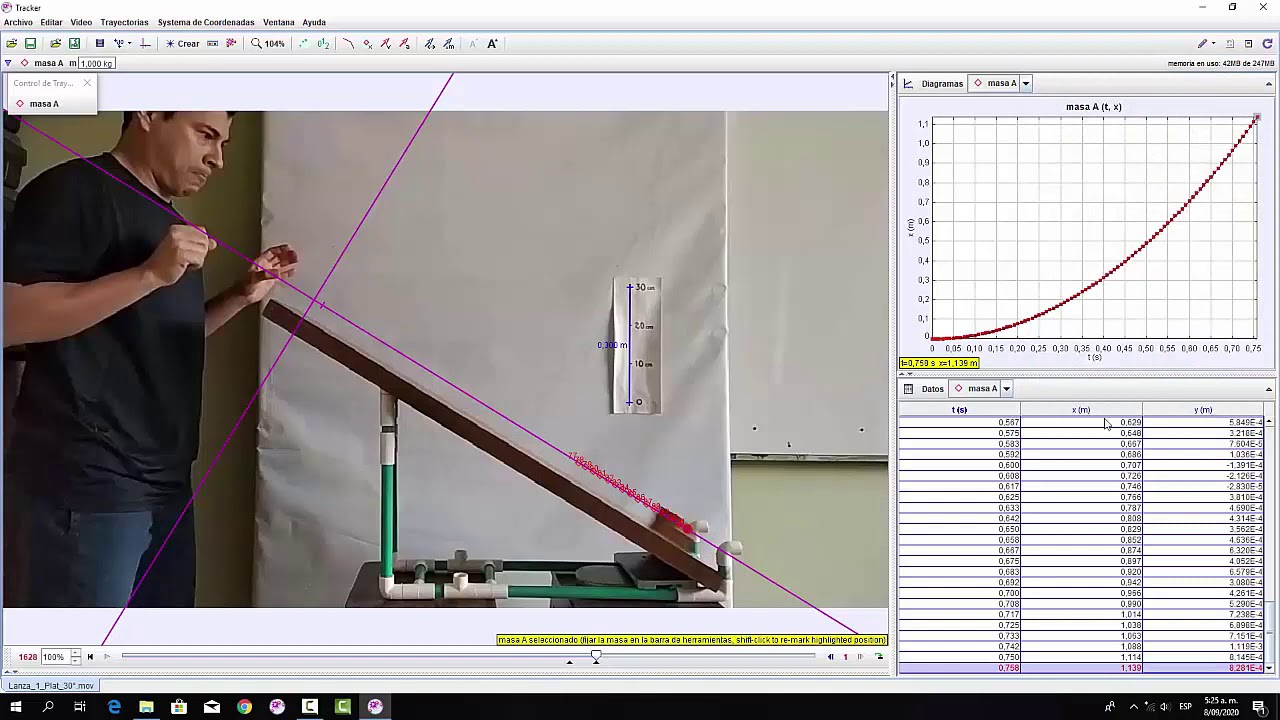Click the x (m) column header
The image size is (1280, 720).
(1081, 410)
